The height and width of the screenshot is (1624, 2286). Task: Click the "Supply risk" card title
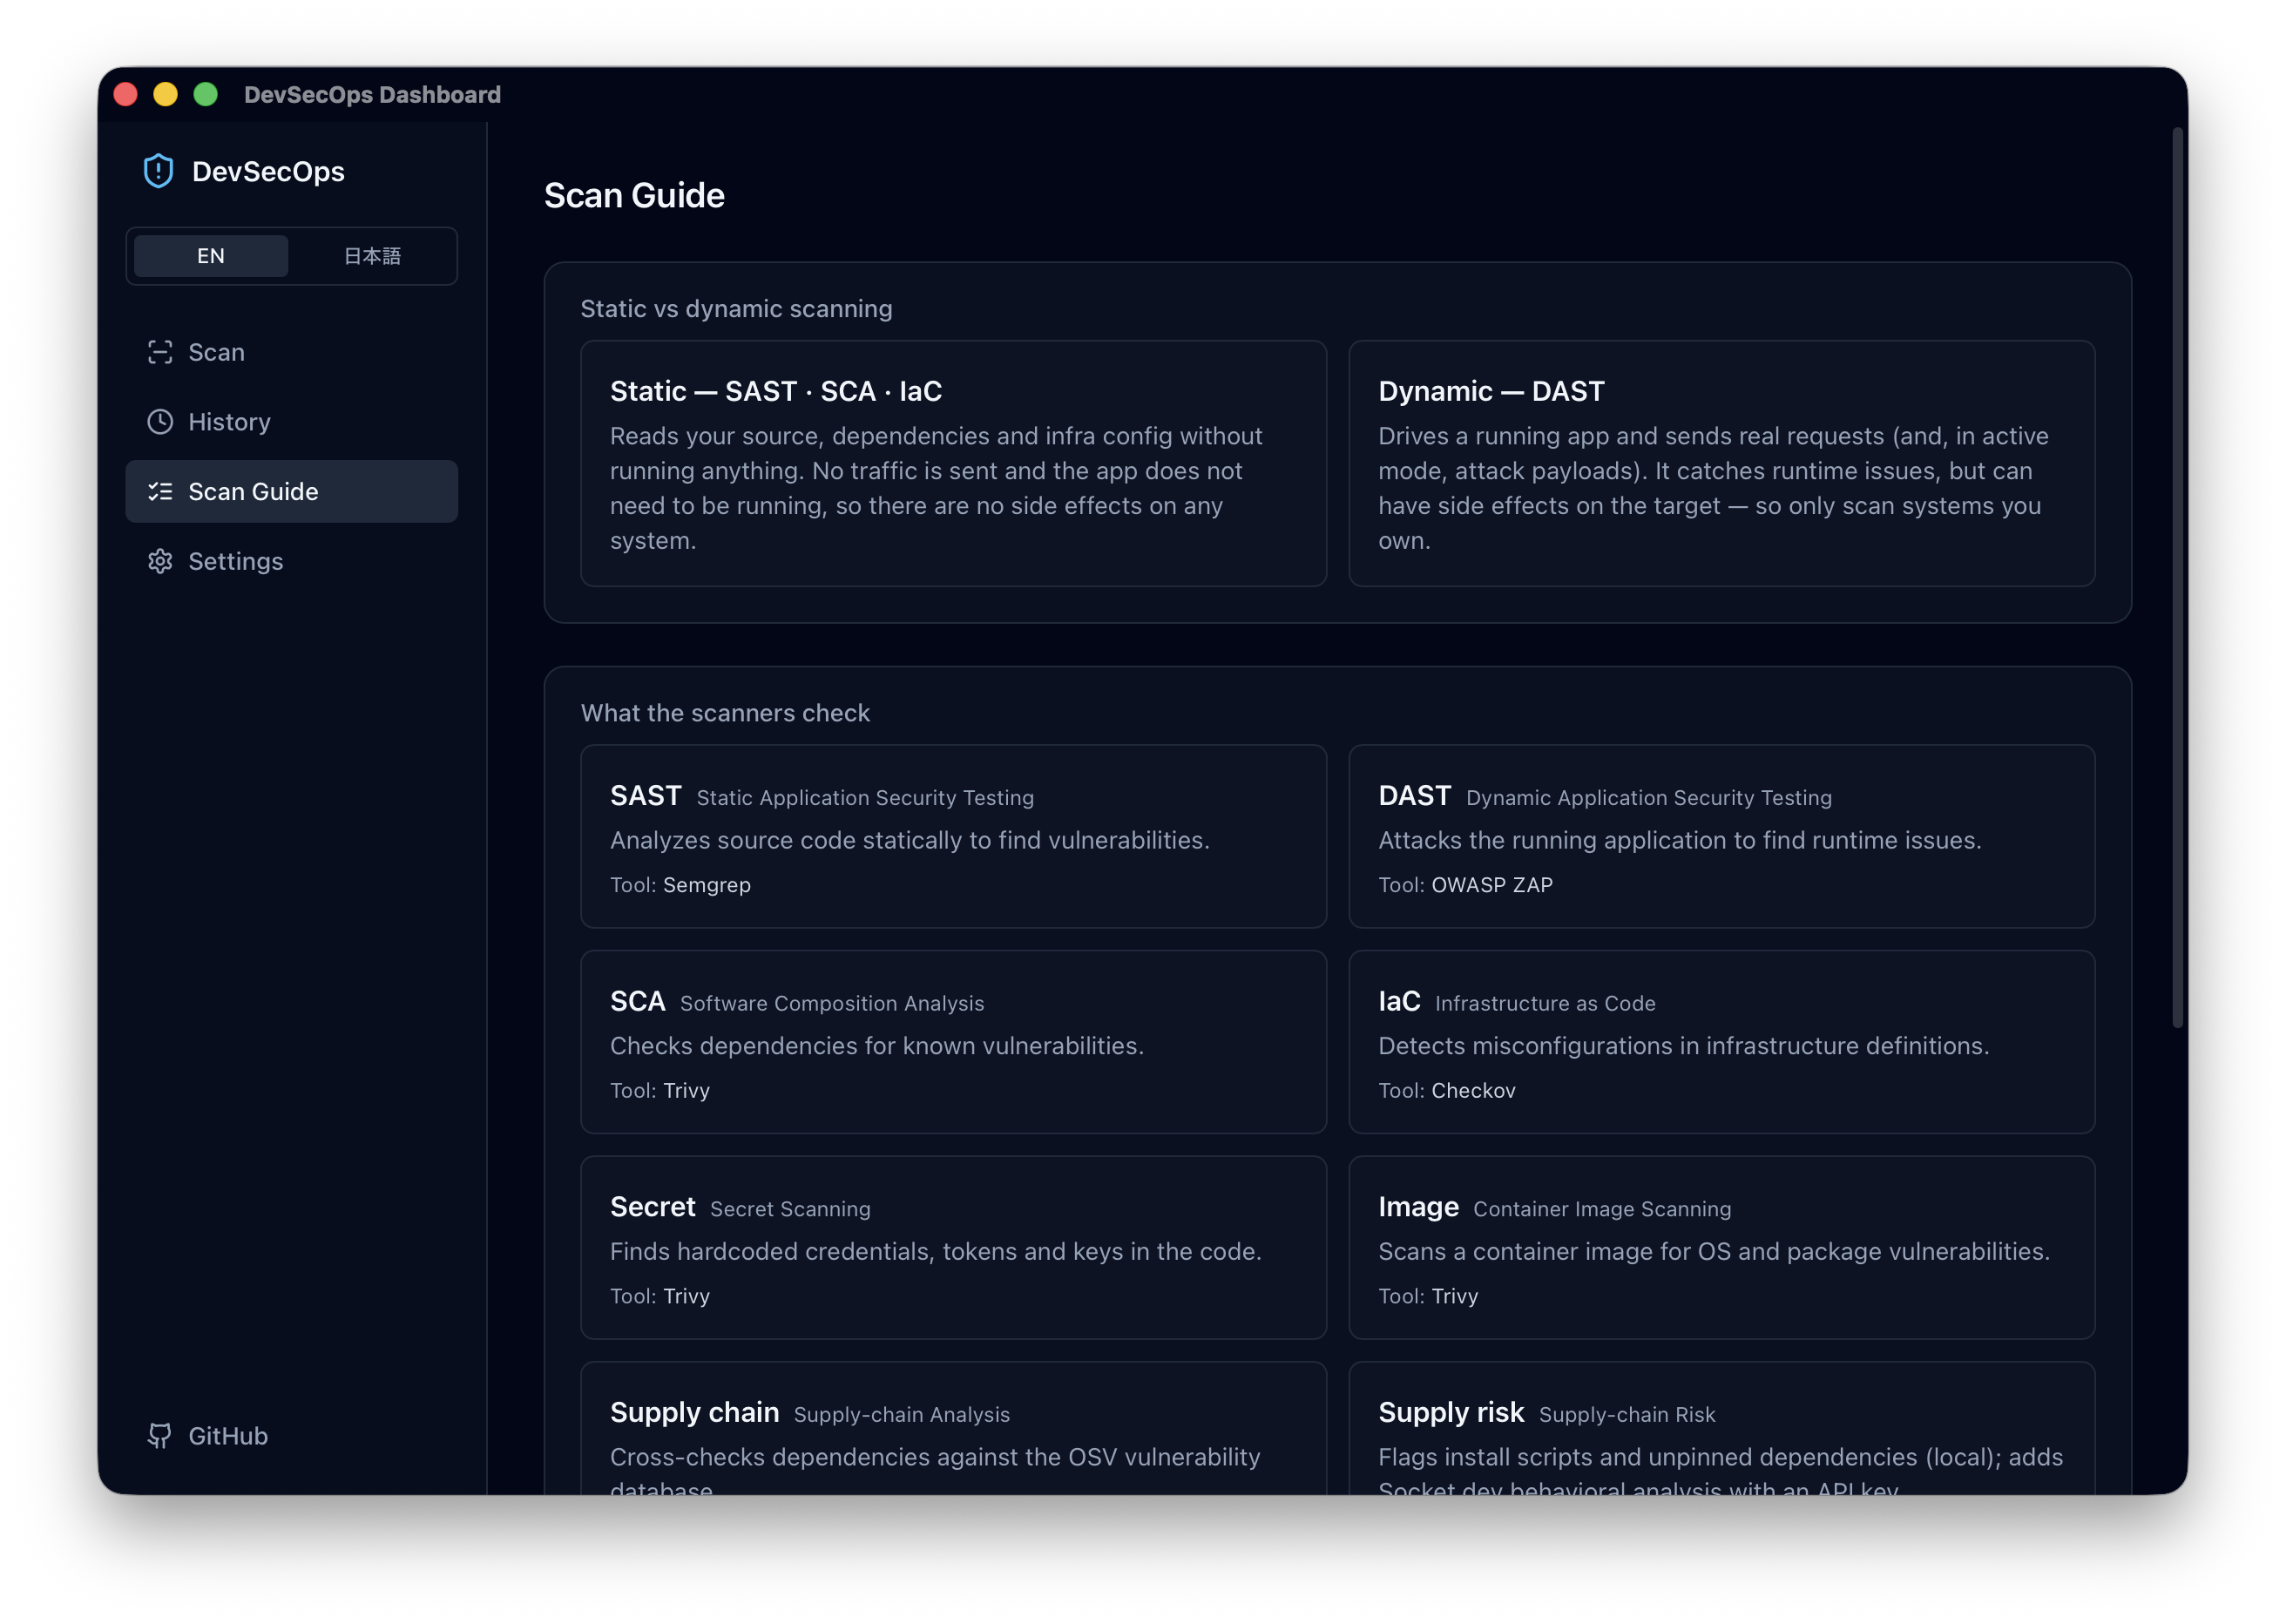(x=1451, y=1413)
